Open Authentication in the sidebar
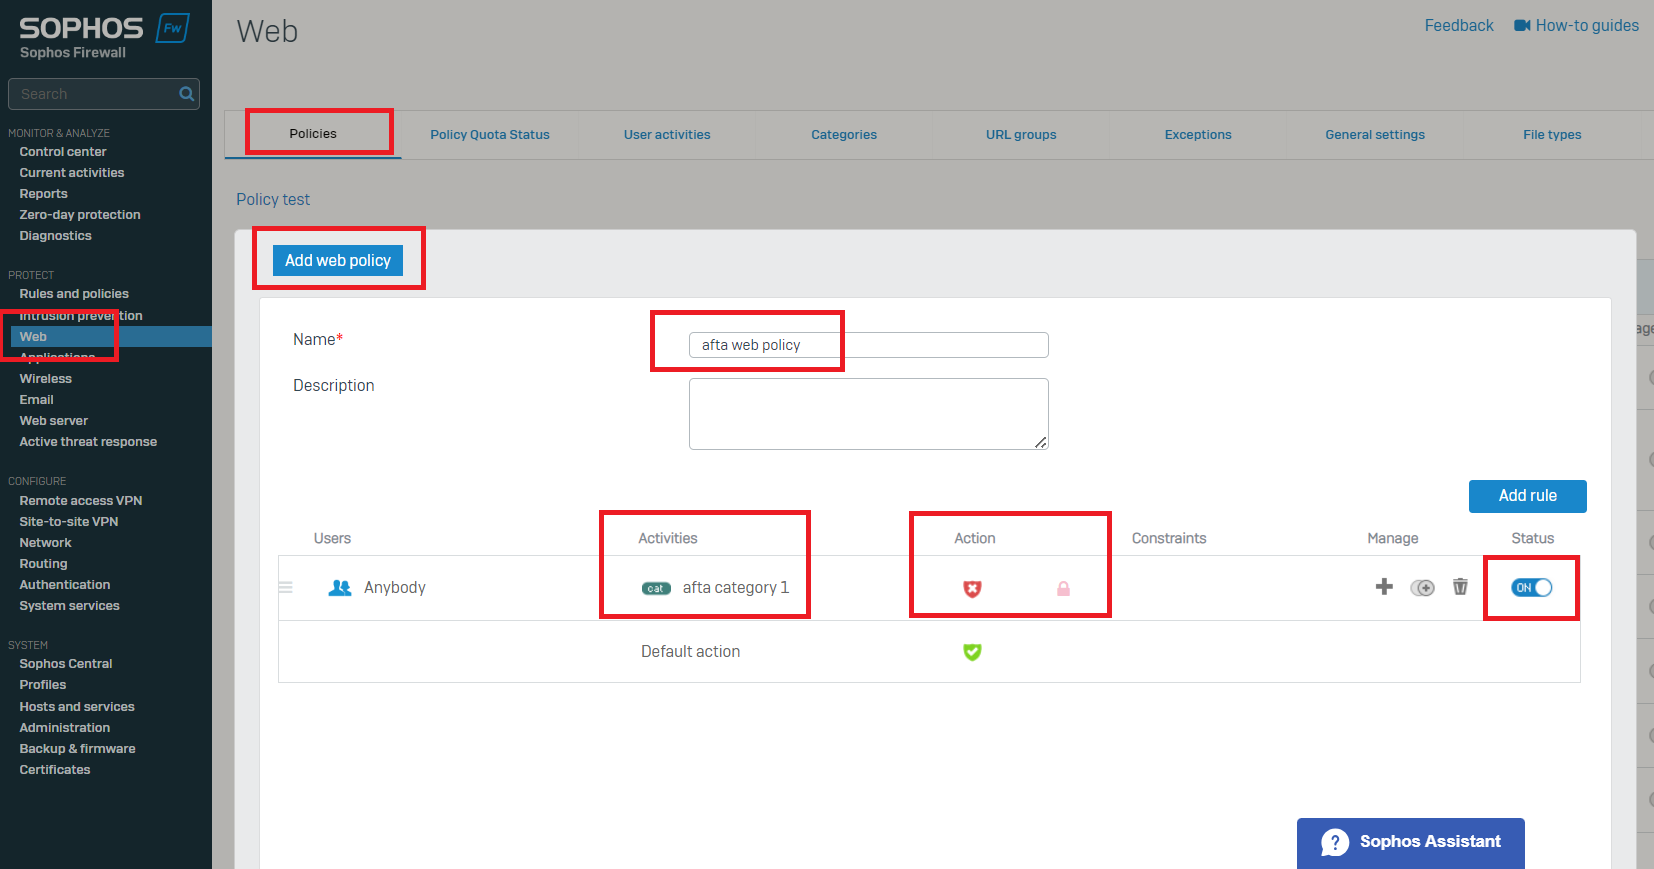The width and height of the screenshot is (1654, 869). (x=65, y=585)
